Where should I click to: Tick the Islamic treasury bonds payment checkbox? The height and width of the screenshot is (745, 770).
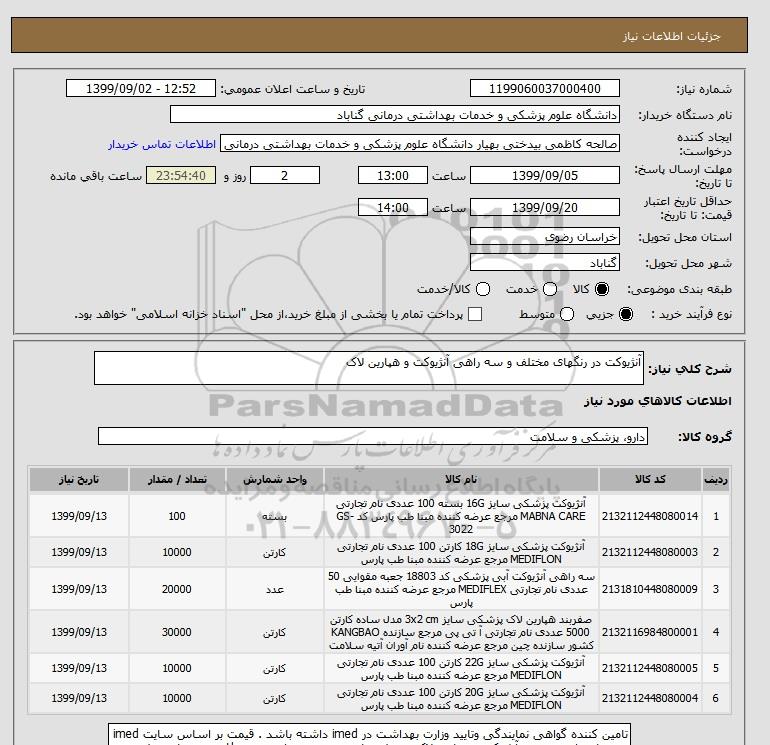475,314
